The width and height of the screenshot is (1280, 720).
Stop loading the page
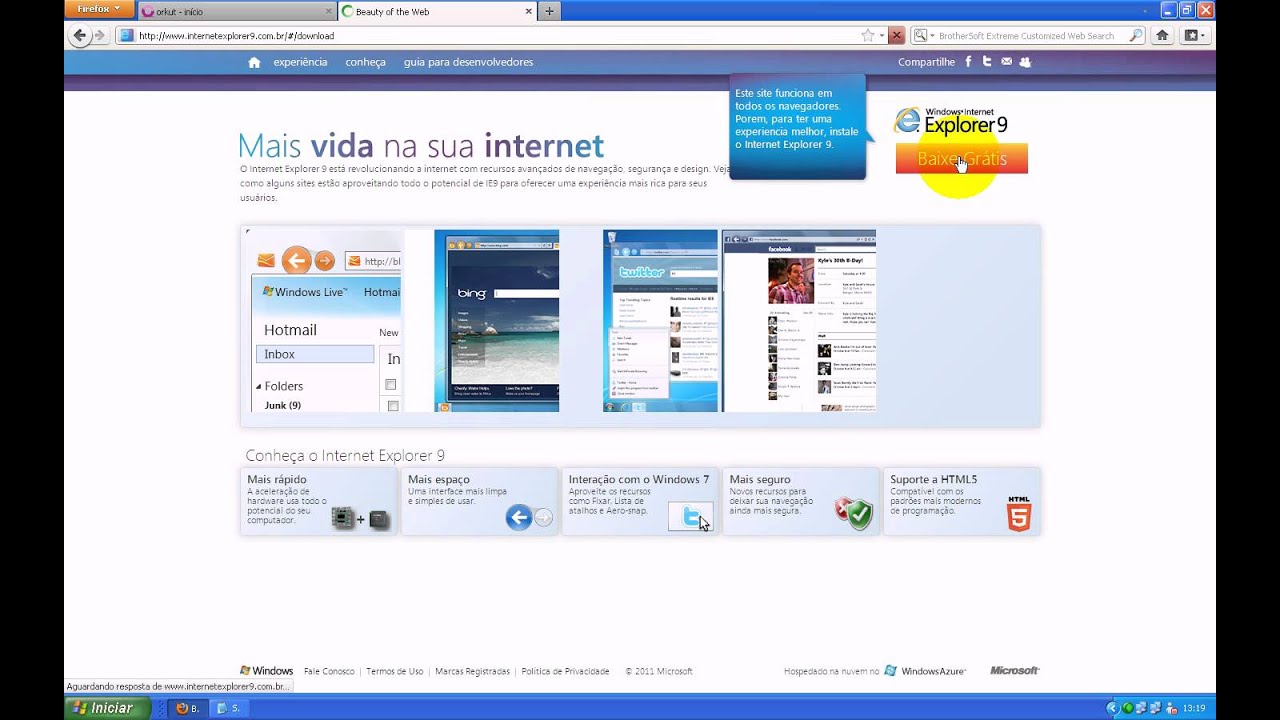pyautogui.click(x=897, y=35)
